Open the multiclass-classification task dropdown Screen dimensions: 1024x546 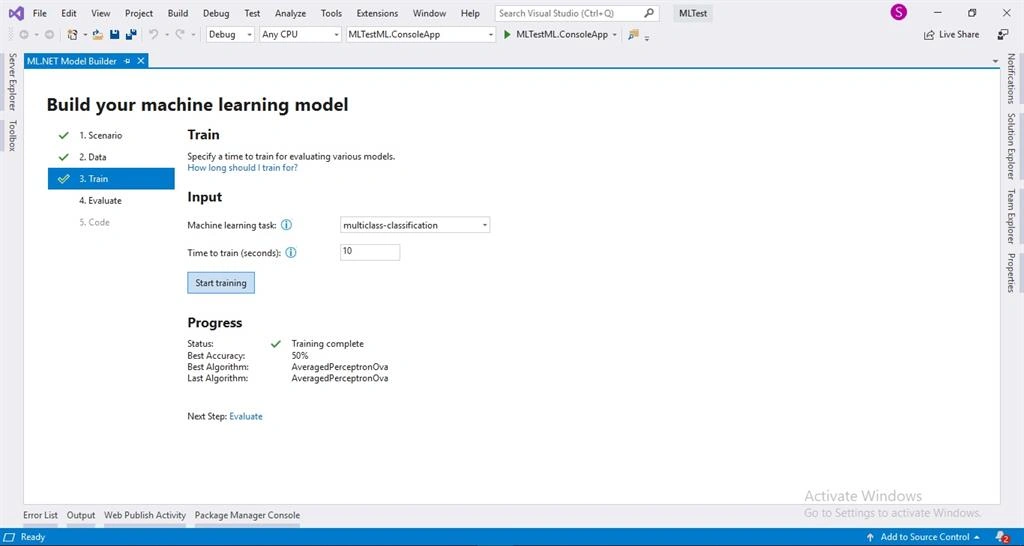[415, 225]
